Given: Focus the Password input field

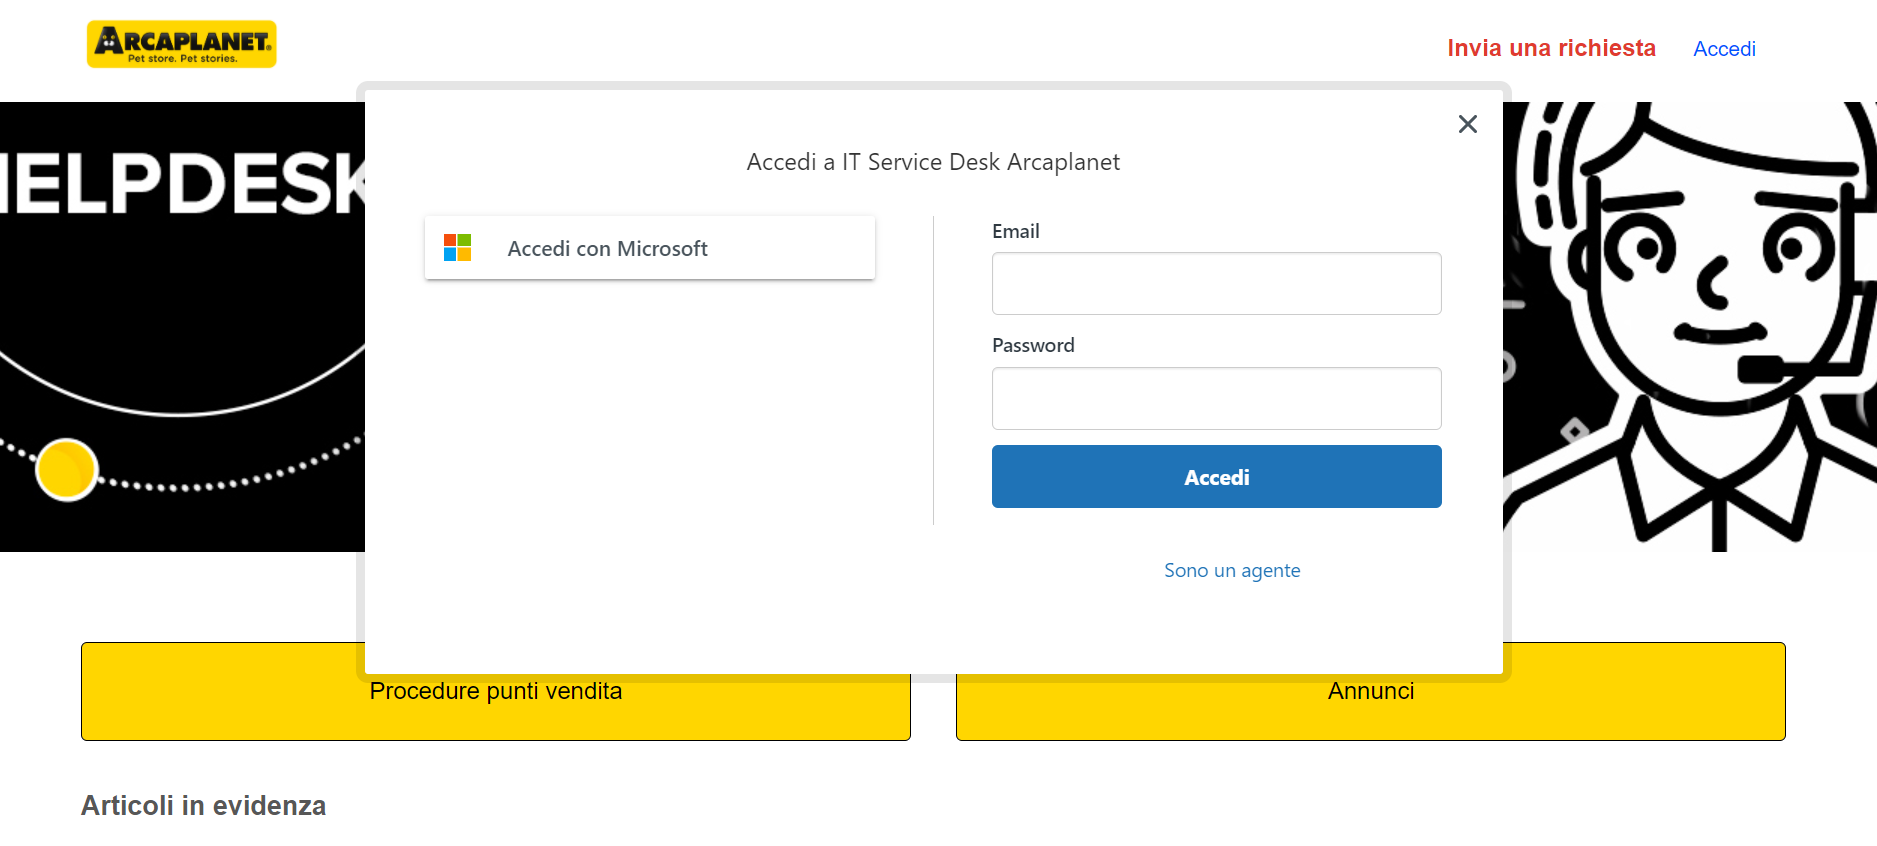Looking at the screenshot, I should coord(1216,398).
